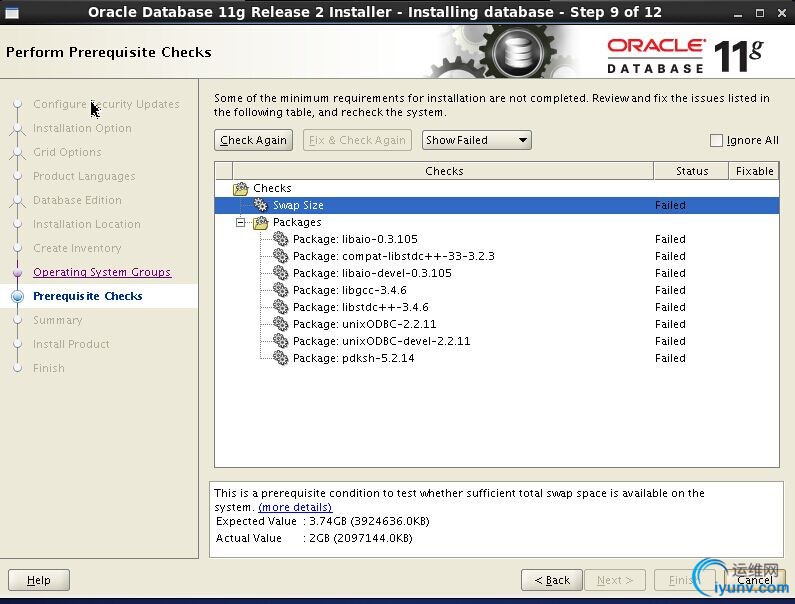Screen dimensions: 795x604
Task: Select Package: unixODBC-2.2.11 row
Action: (x=497, y=324)
